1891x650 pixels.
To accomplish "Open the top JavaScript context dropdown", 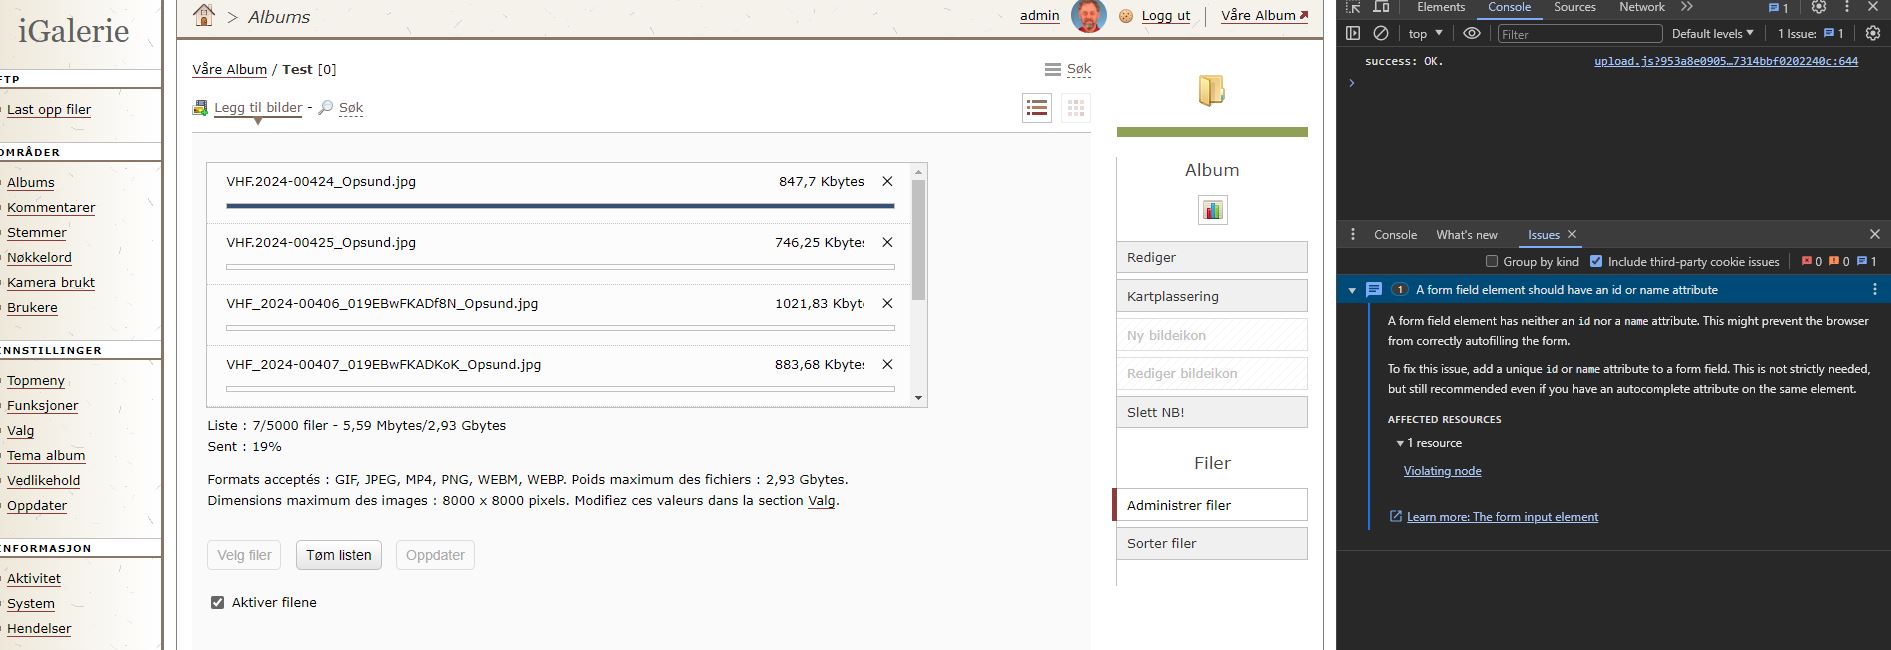I will tap(1425, 33).
